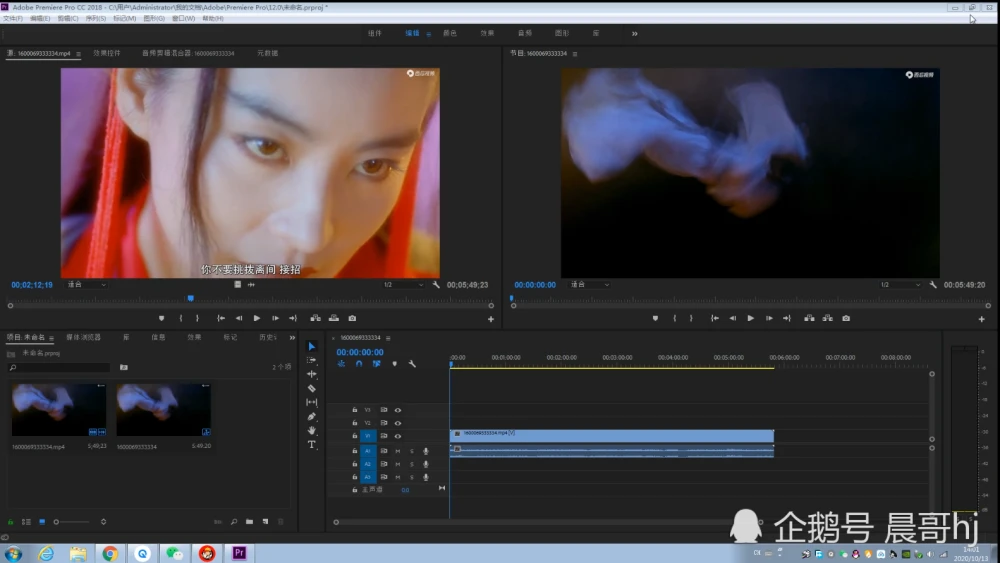The width and height of the screenshot is (1000, 563).
Task: Select the Razor tool
Action: (311, 388)
